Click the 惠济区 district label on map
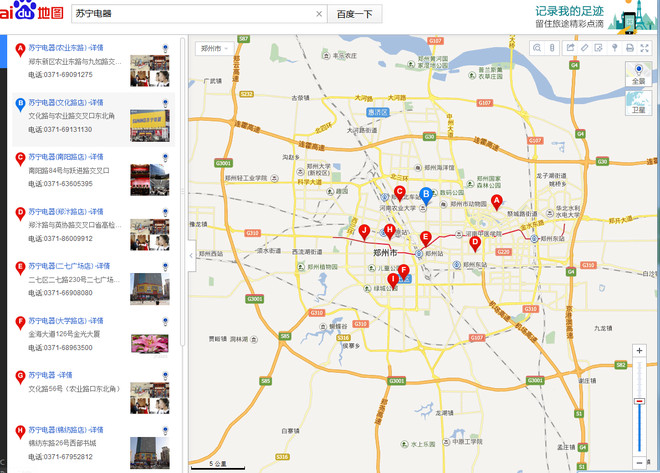Viewport: 660px width, 473px height. (378, 112)
